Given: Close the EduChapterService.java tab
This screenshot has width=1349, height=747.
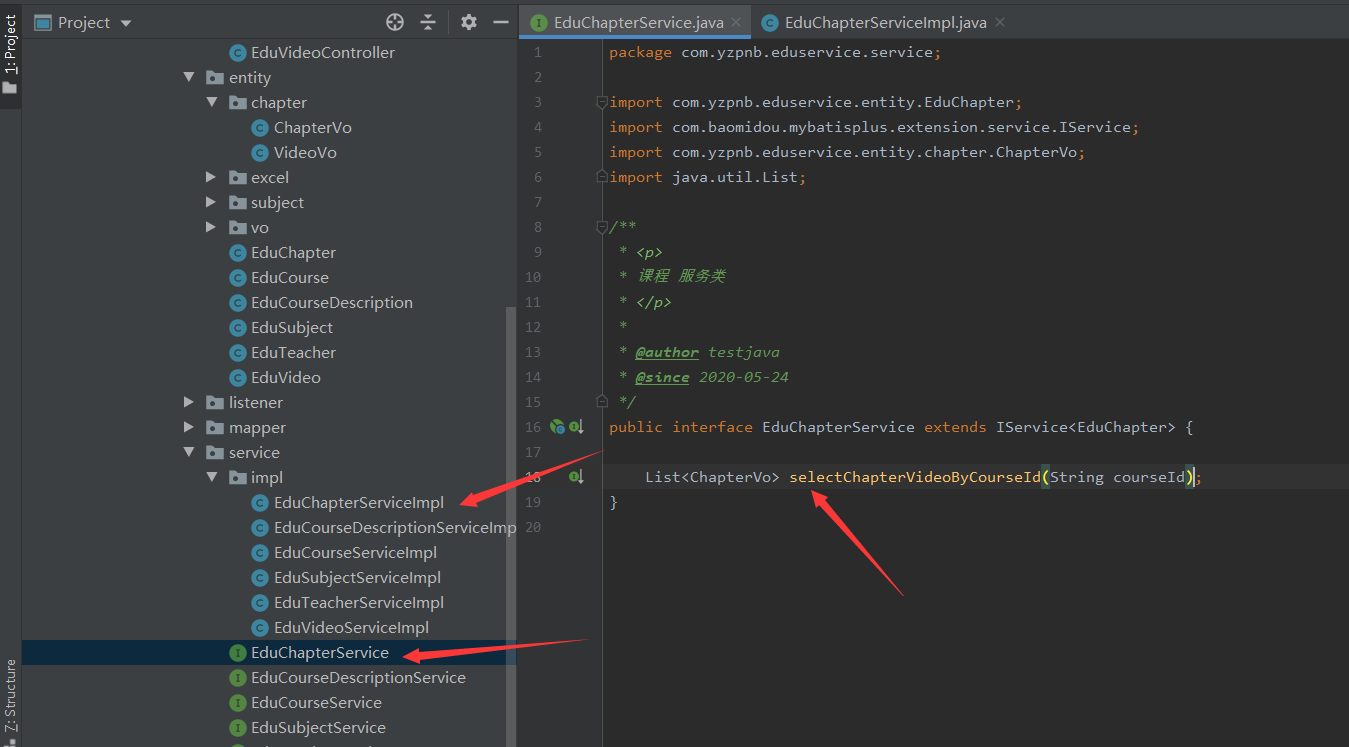Looking at the screenshot, I should (x=736, y=22).
